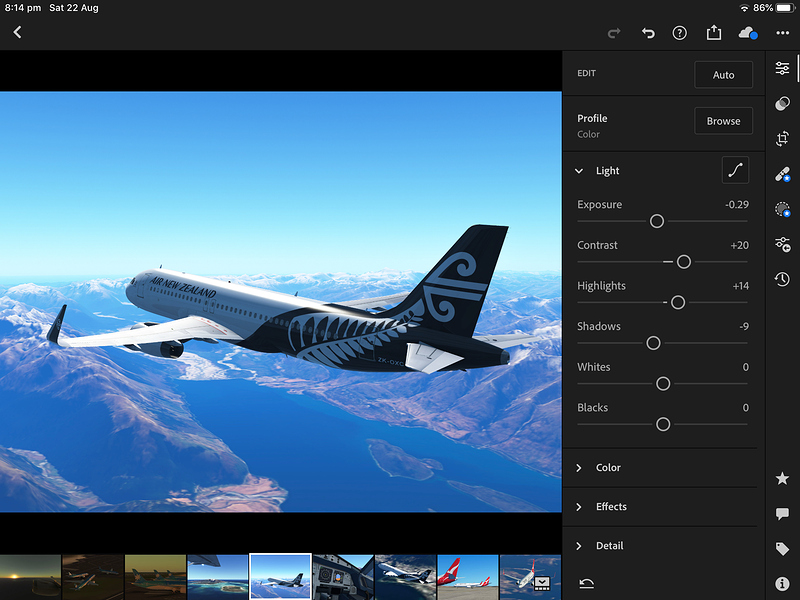Image resolution: width=800 pixels, height=600 pixels.
Task: Select the Healing brush tool
Action: pyautogui.click(x=782, y=174)
